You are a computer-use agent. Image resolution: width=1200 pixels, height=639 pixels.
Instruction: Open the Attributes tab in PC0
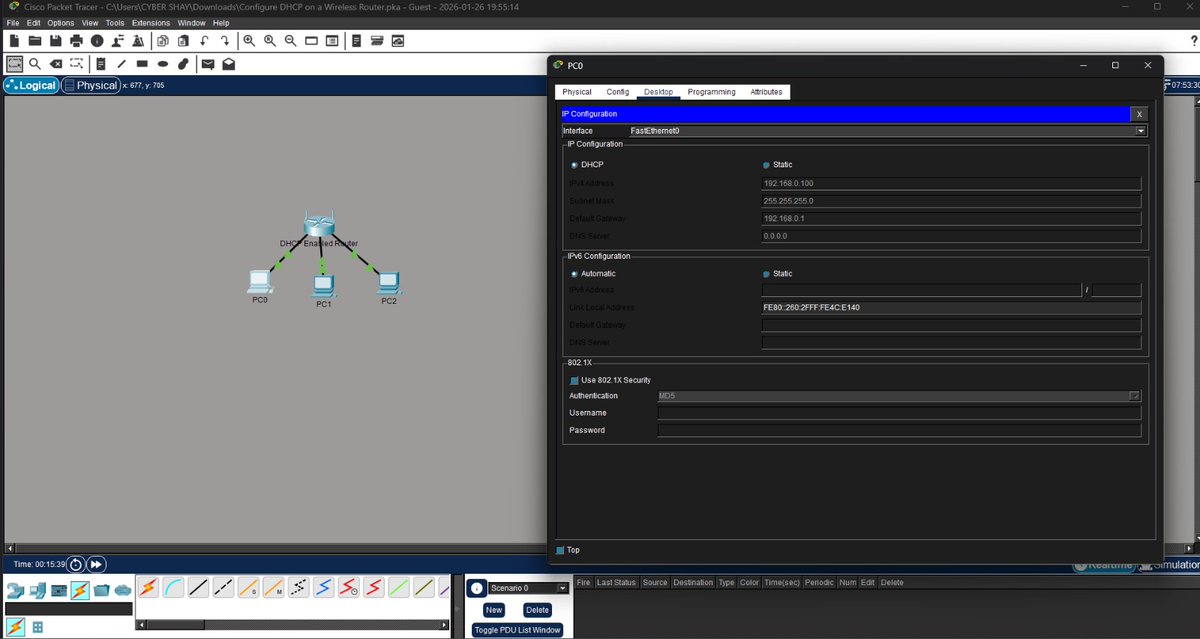767,92
